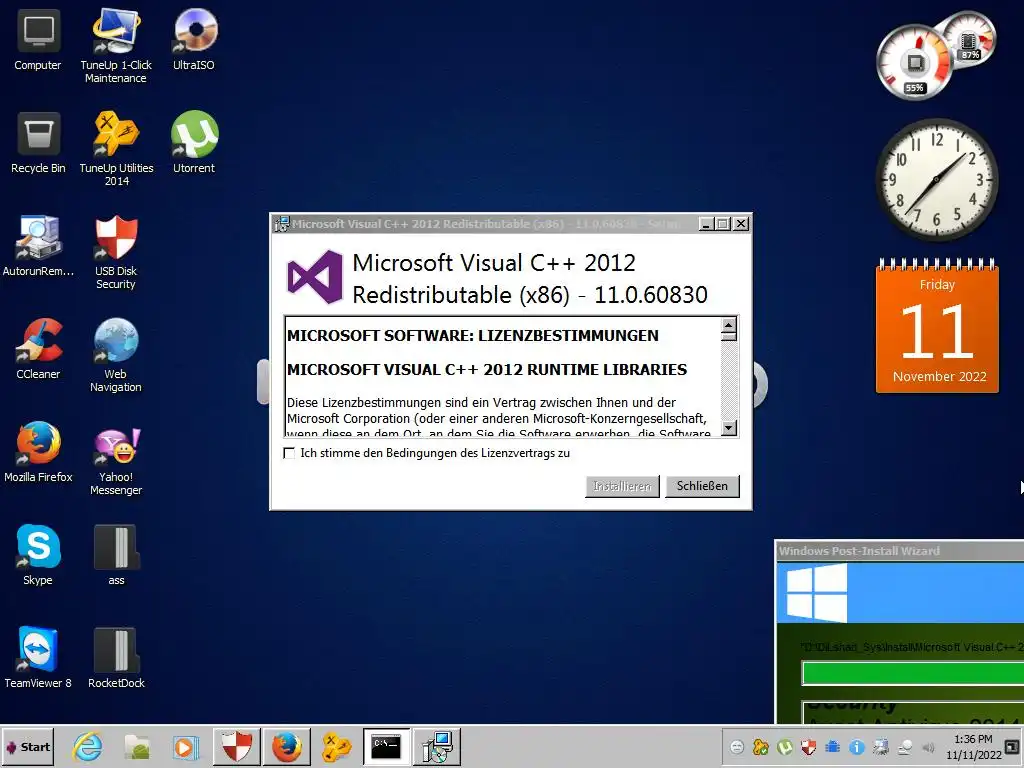Click the smiley face tray icon
The width and height of the screenshot is (1024, 768).
(737, 747)
